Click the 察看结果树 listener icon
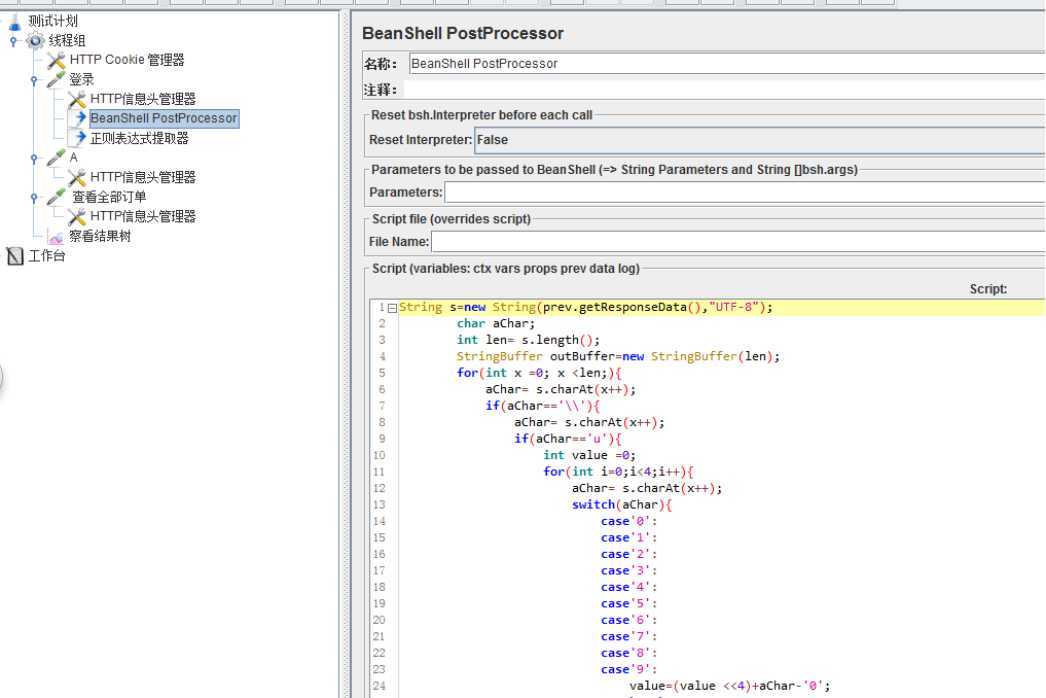Viewport: 1046px width, 698px height. tap(56, 237)
